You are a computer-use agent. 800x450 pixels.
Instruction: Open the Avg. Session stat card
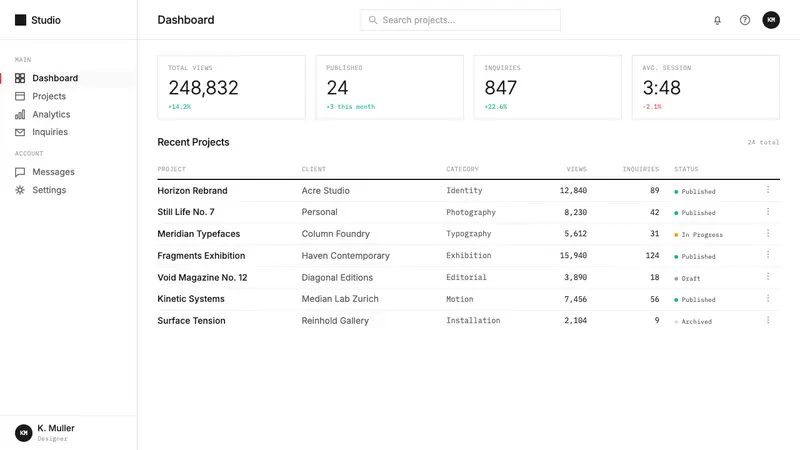(x=706, y=87)
